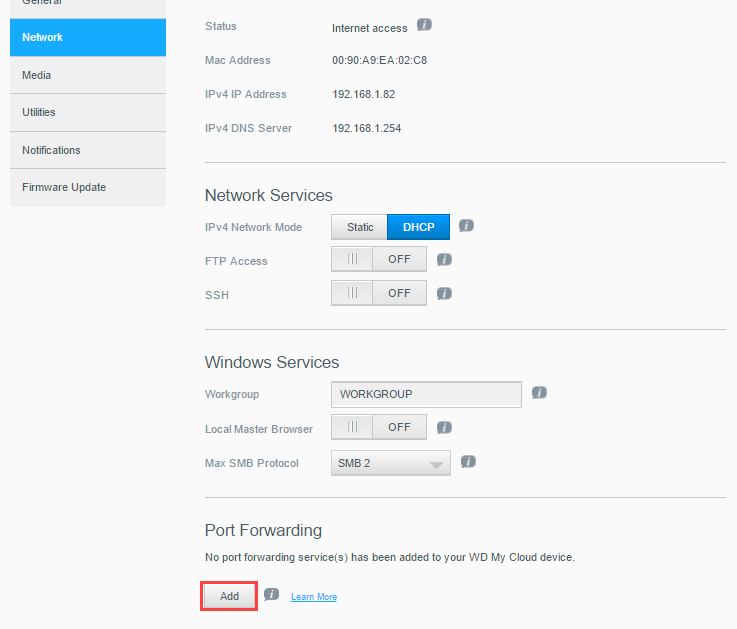The image size is (737, 629).
Task: Open the General settings tab
Action: 88,7
